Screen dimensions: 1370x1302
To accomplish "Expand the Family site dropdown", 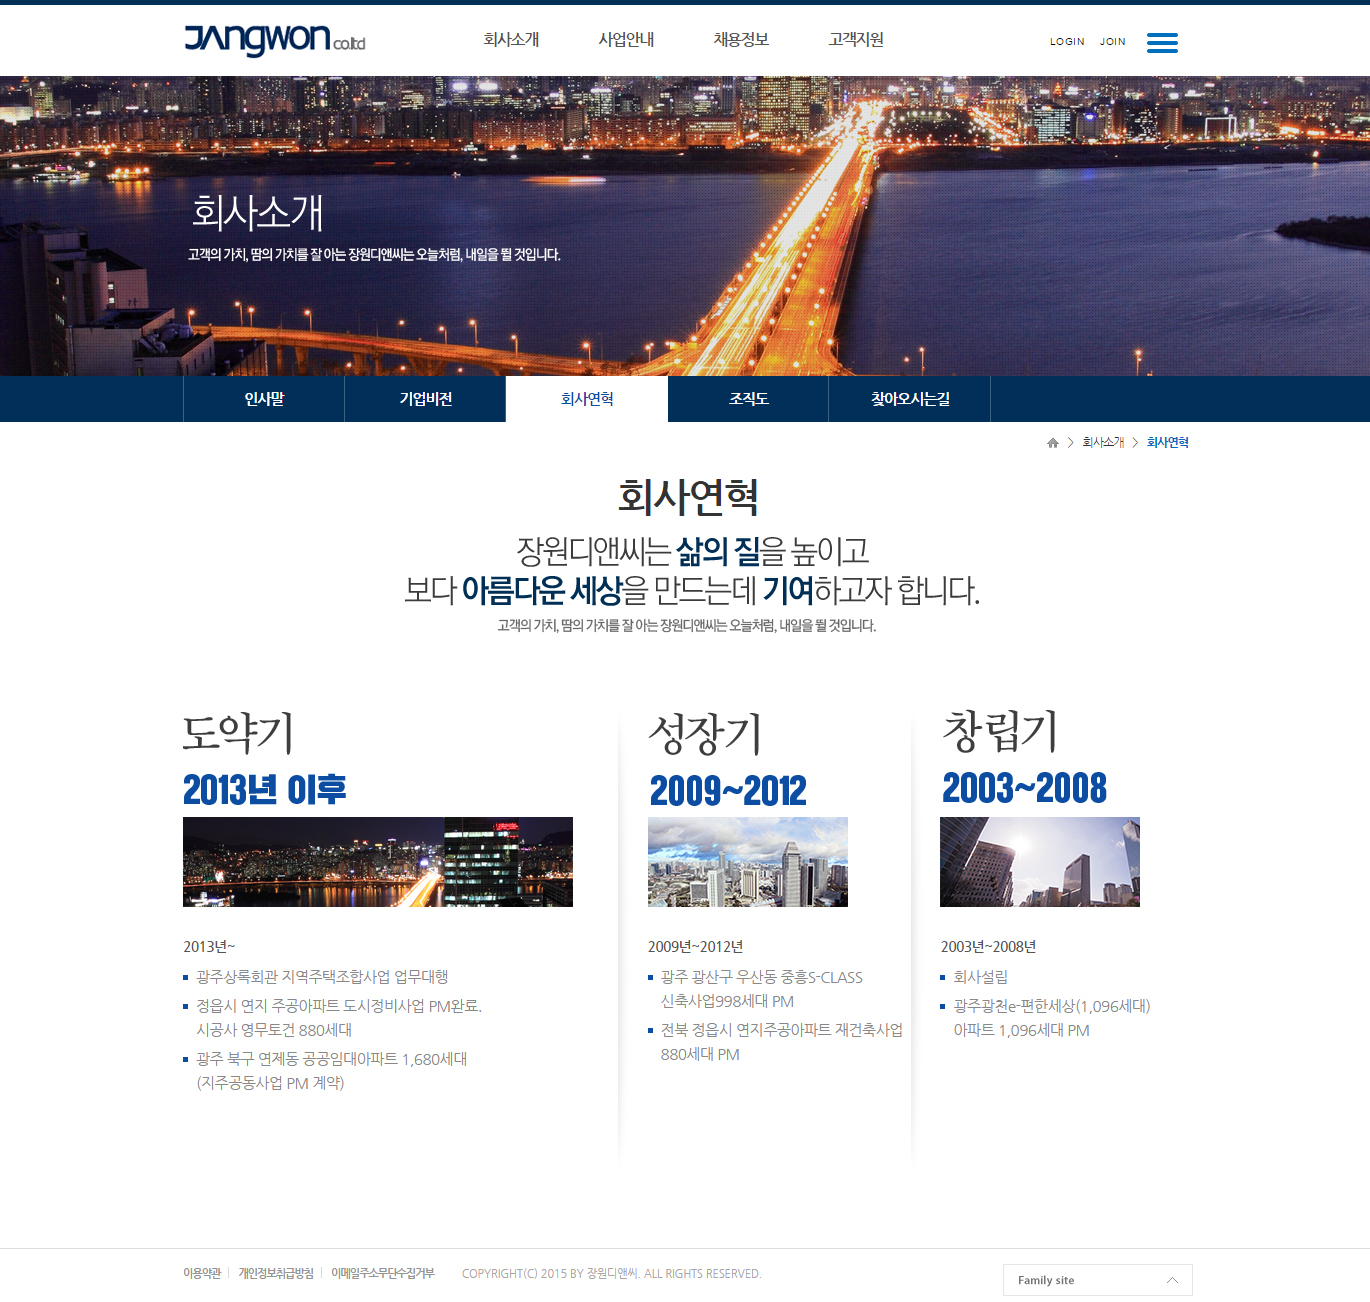I will click(1096, 1280).
